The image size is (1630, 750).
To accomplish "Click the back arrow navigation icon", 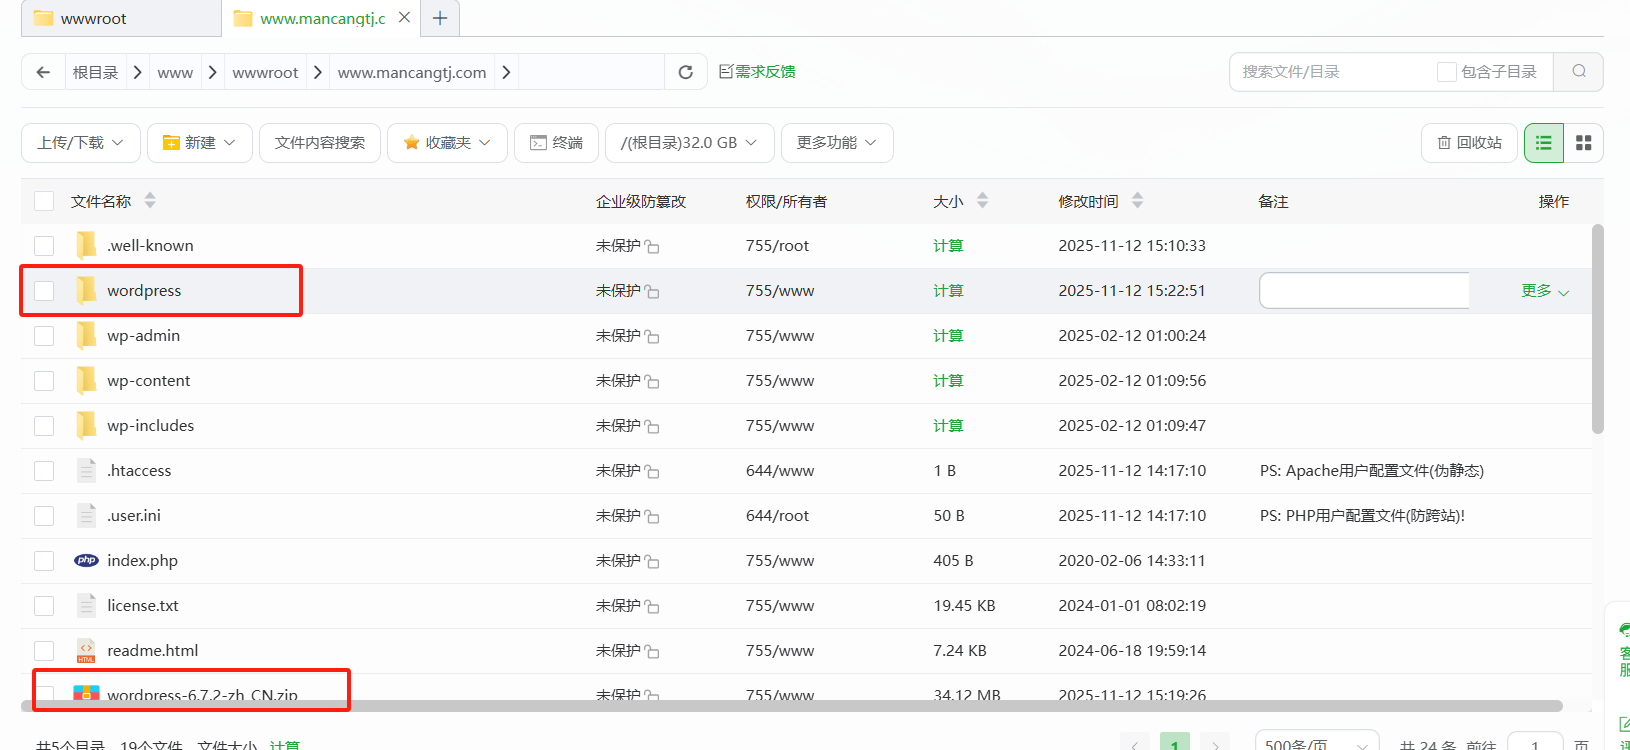I will click(43, 72).
